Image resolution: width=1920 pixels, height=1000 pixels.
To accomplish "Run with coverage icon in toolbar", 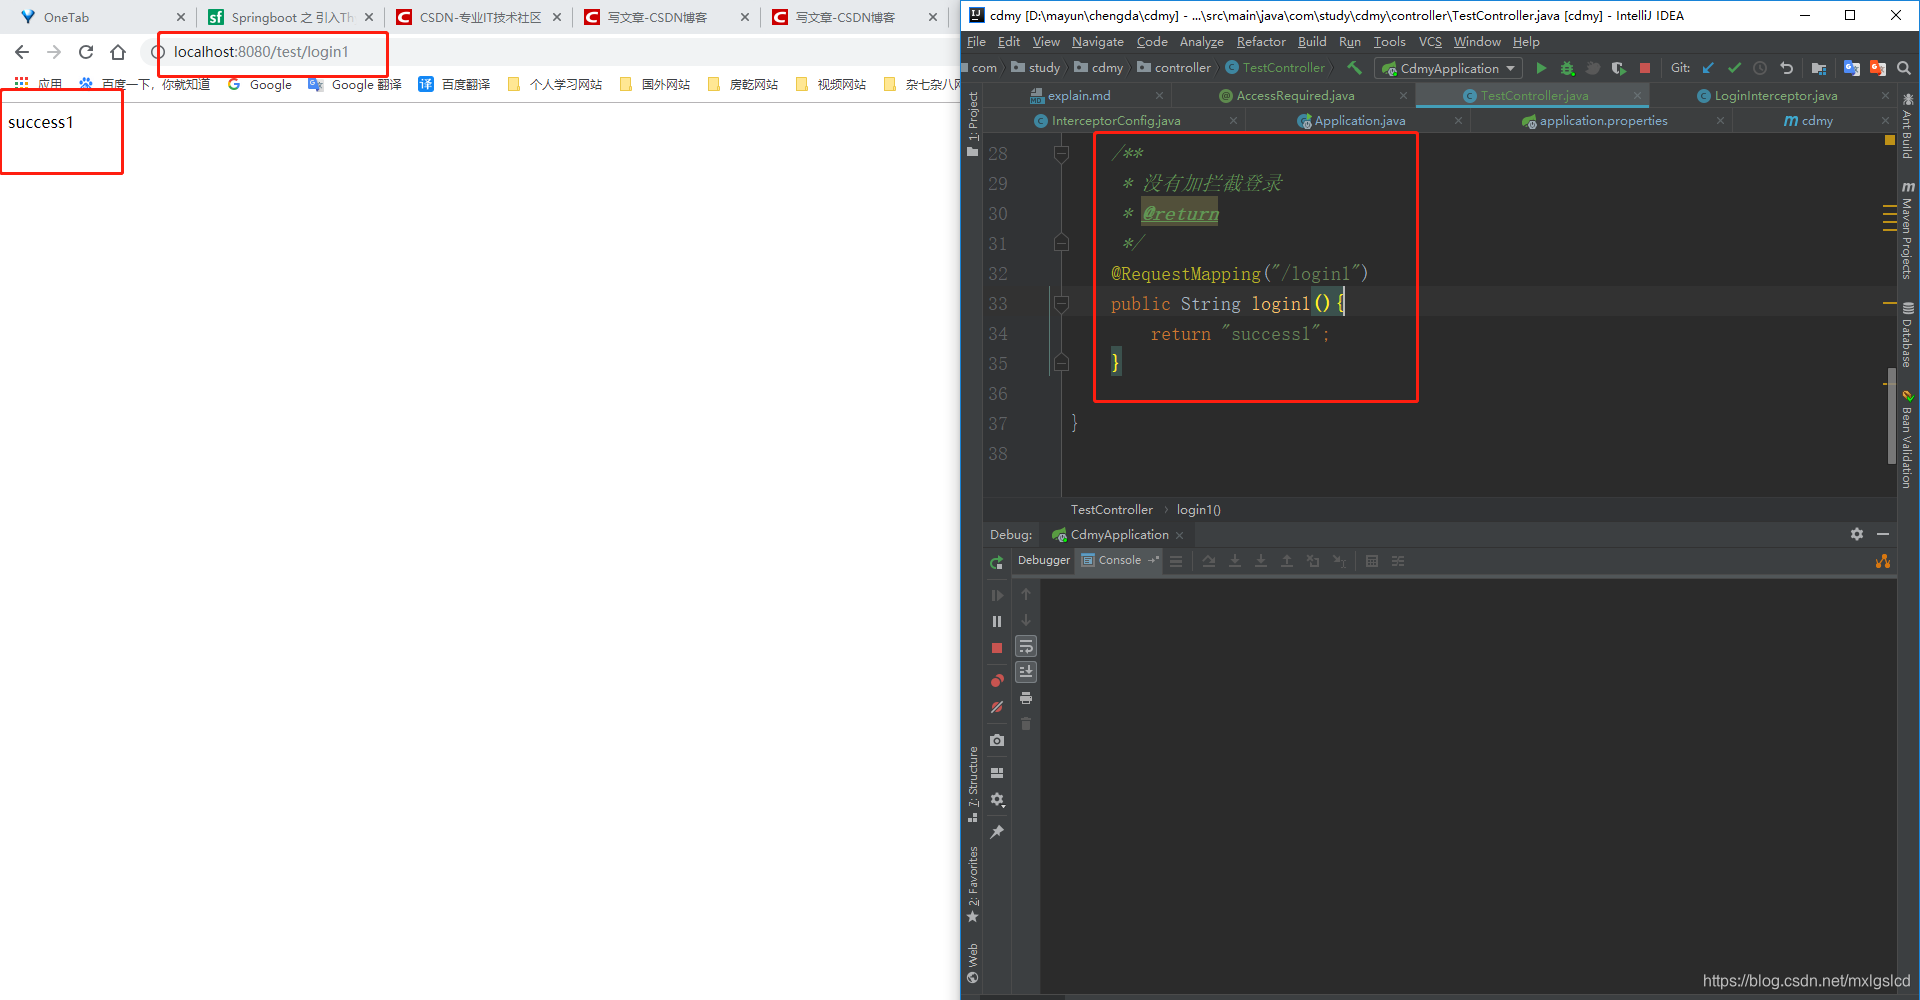I will click(x=1619, y=68).
